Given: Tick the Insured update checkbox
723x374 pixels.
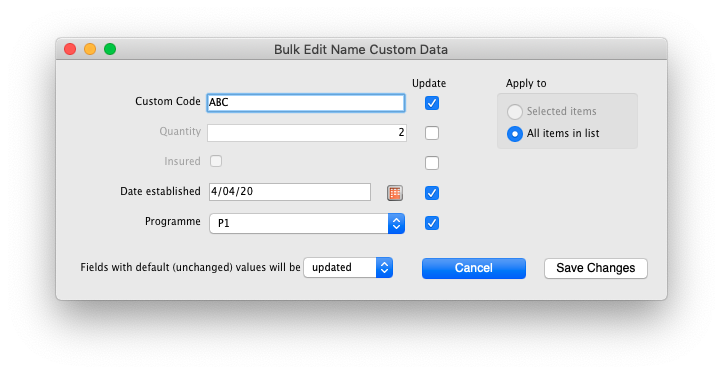Looking at the screenshot, I should (x=432, y=163).
